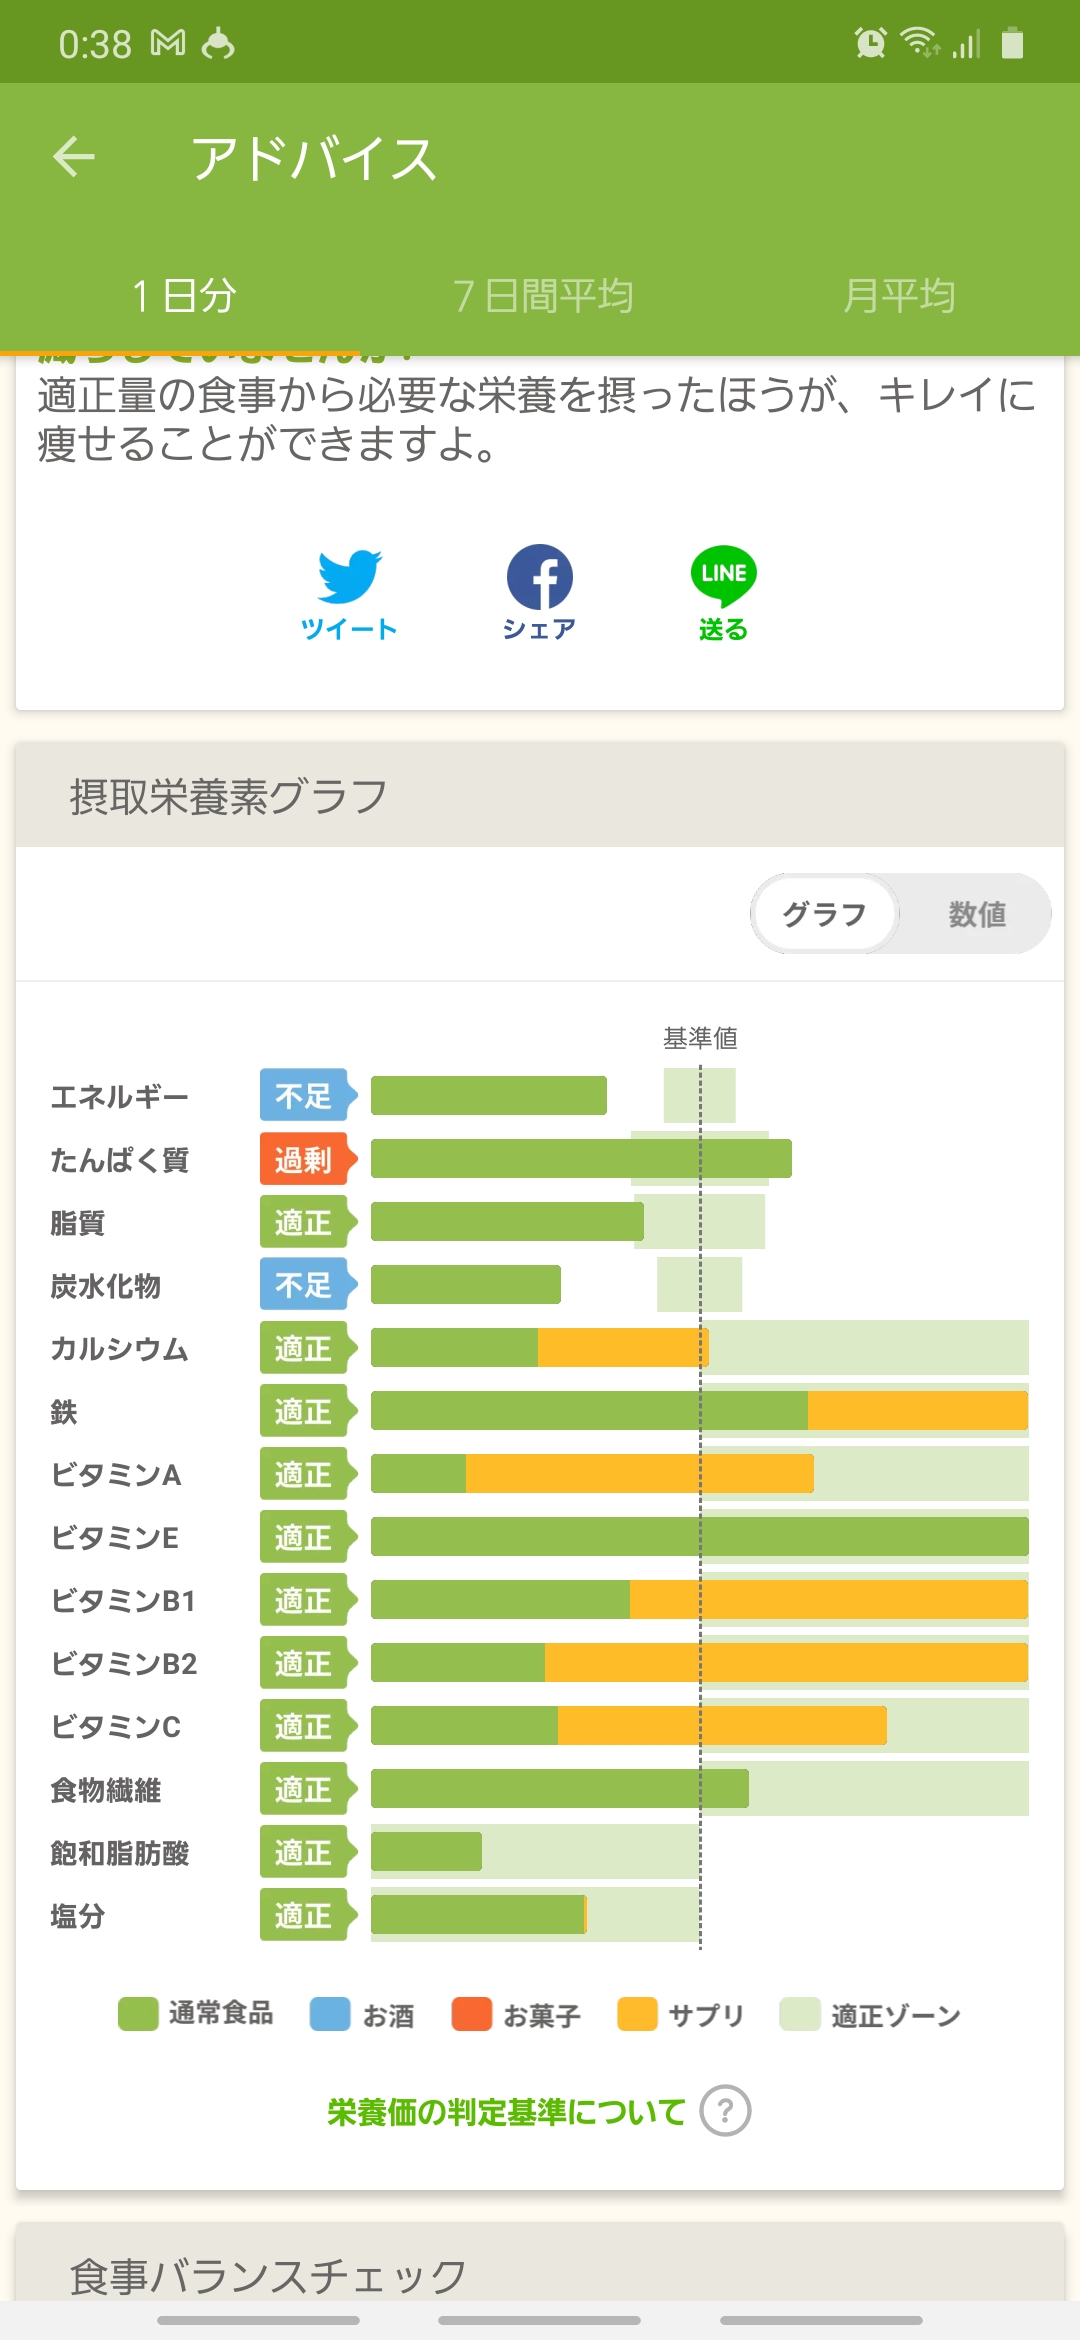Tap the ビタミンE intake bar
Image resolution: width=1080 pixels, height=2340 pixels.
pos(699,1537)
